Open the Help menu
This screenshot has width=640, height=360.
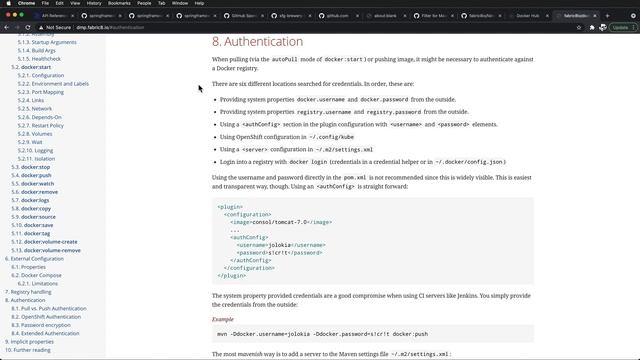click(199, 3)
